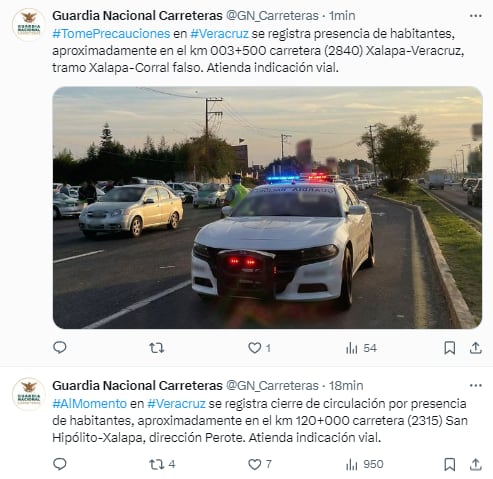Image resolution: width=493 pixels, height=479 pixels.
Task: Open the #AlMomento hashtag
Action: coord(89,404)
